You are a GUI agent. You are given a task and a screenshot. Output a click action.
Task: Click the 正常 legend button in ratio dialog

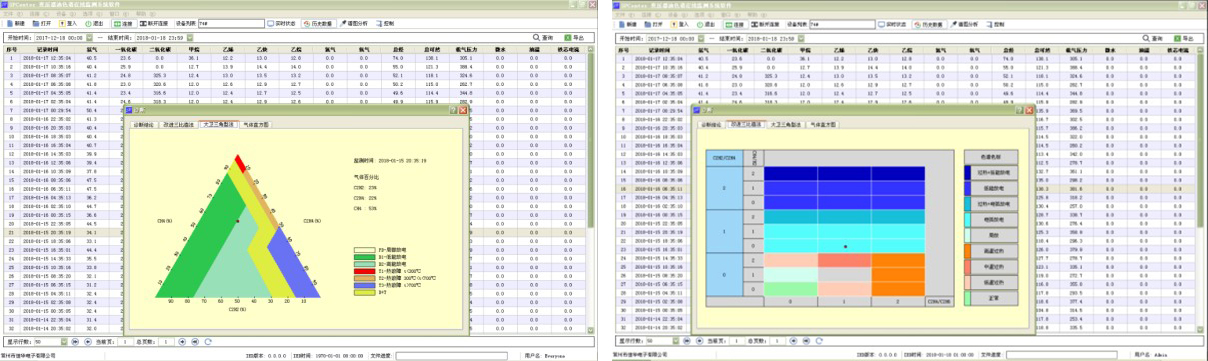[991, 297]
